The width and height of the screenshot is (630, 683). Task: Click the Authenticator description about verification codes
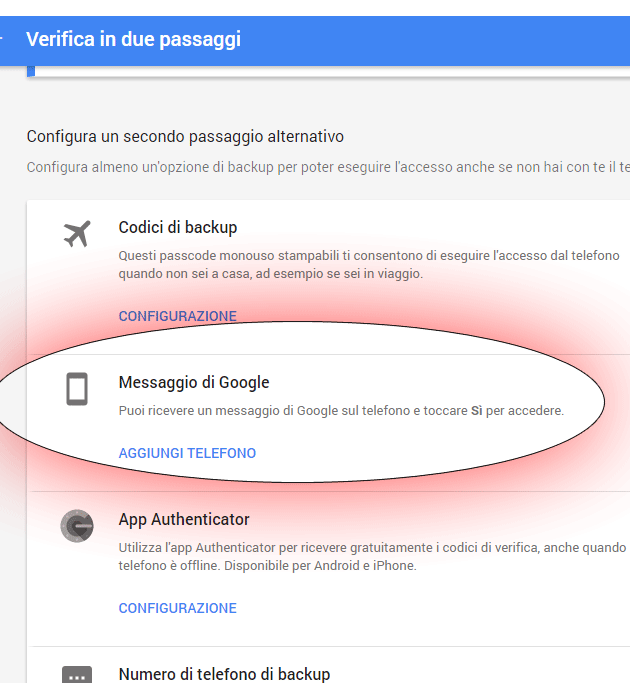372,556
